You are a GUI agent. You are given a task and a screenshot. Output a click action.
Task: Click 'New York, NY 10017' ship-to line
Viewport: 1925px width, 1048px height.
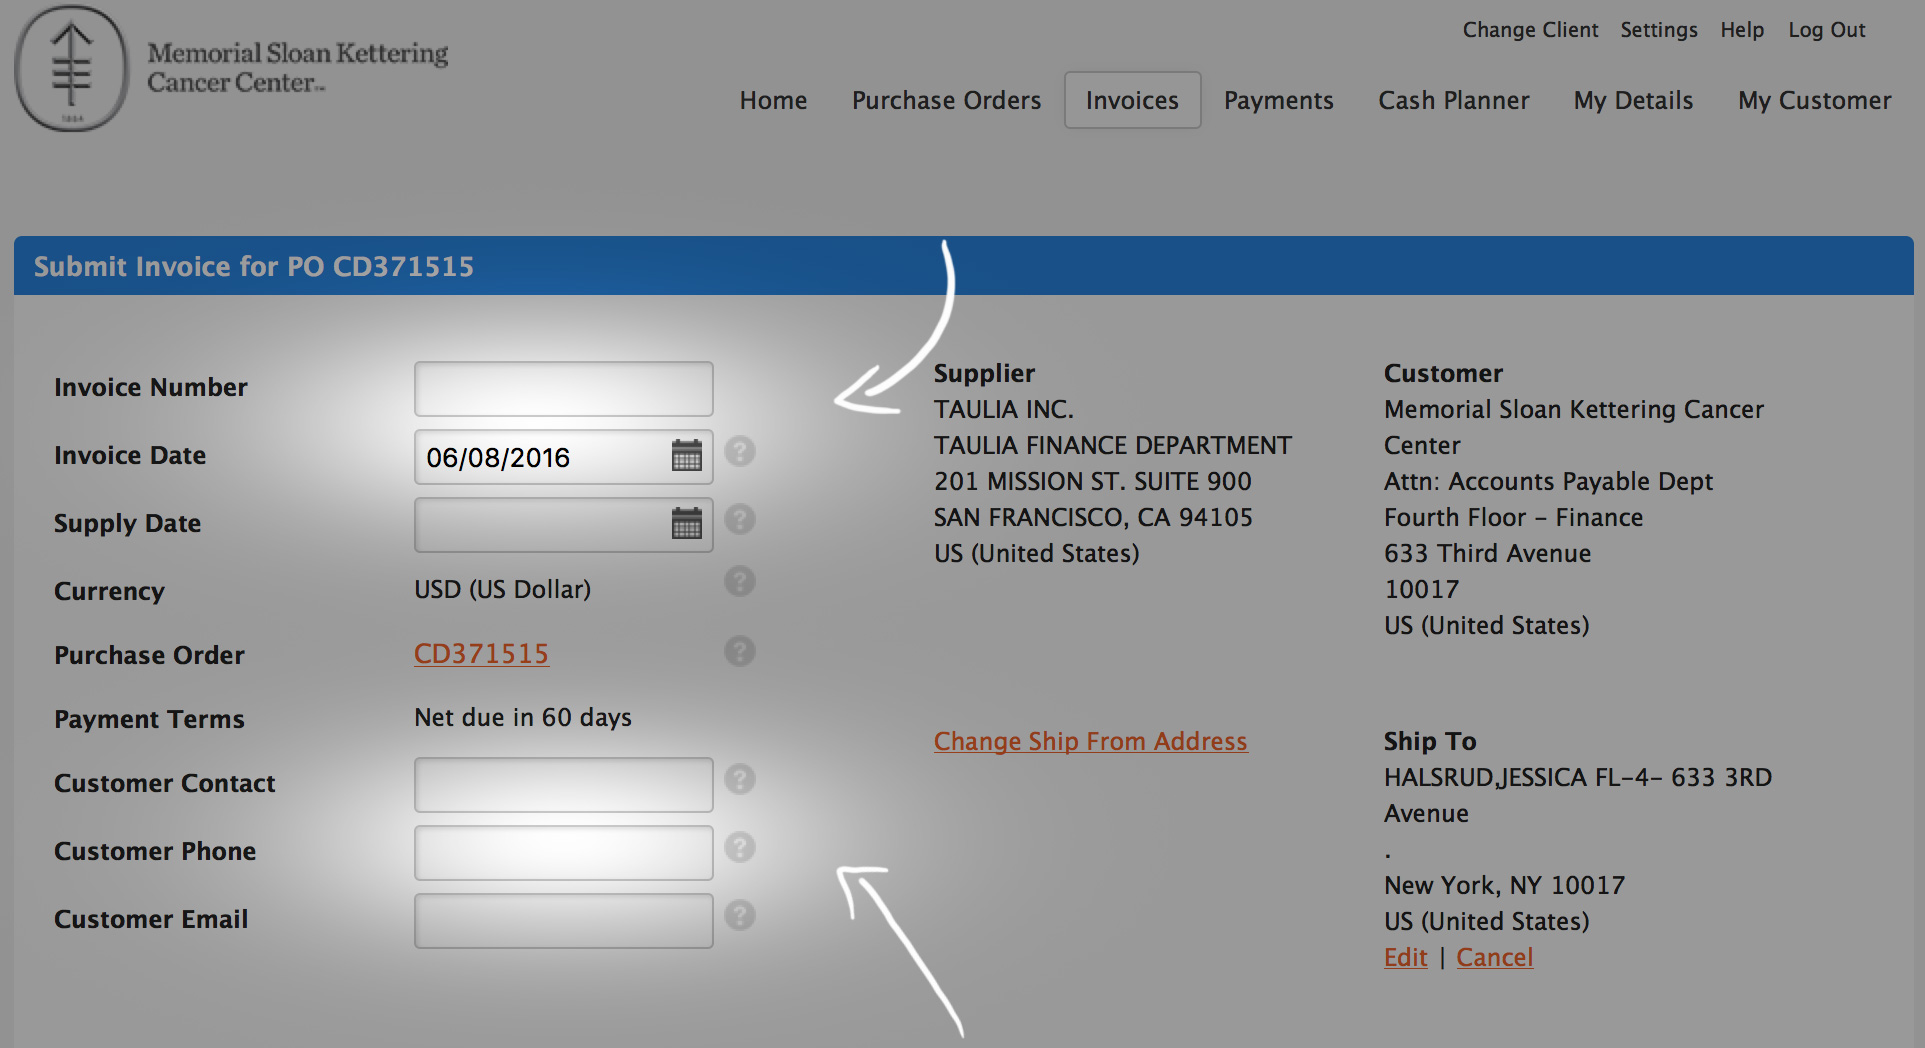[x=1504, y=885]
